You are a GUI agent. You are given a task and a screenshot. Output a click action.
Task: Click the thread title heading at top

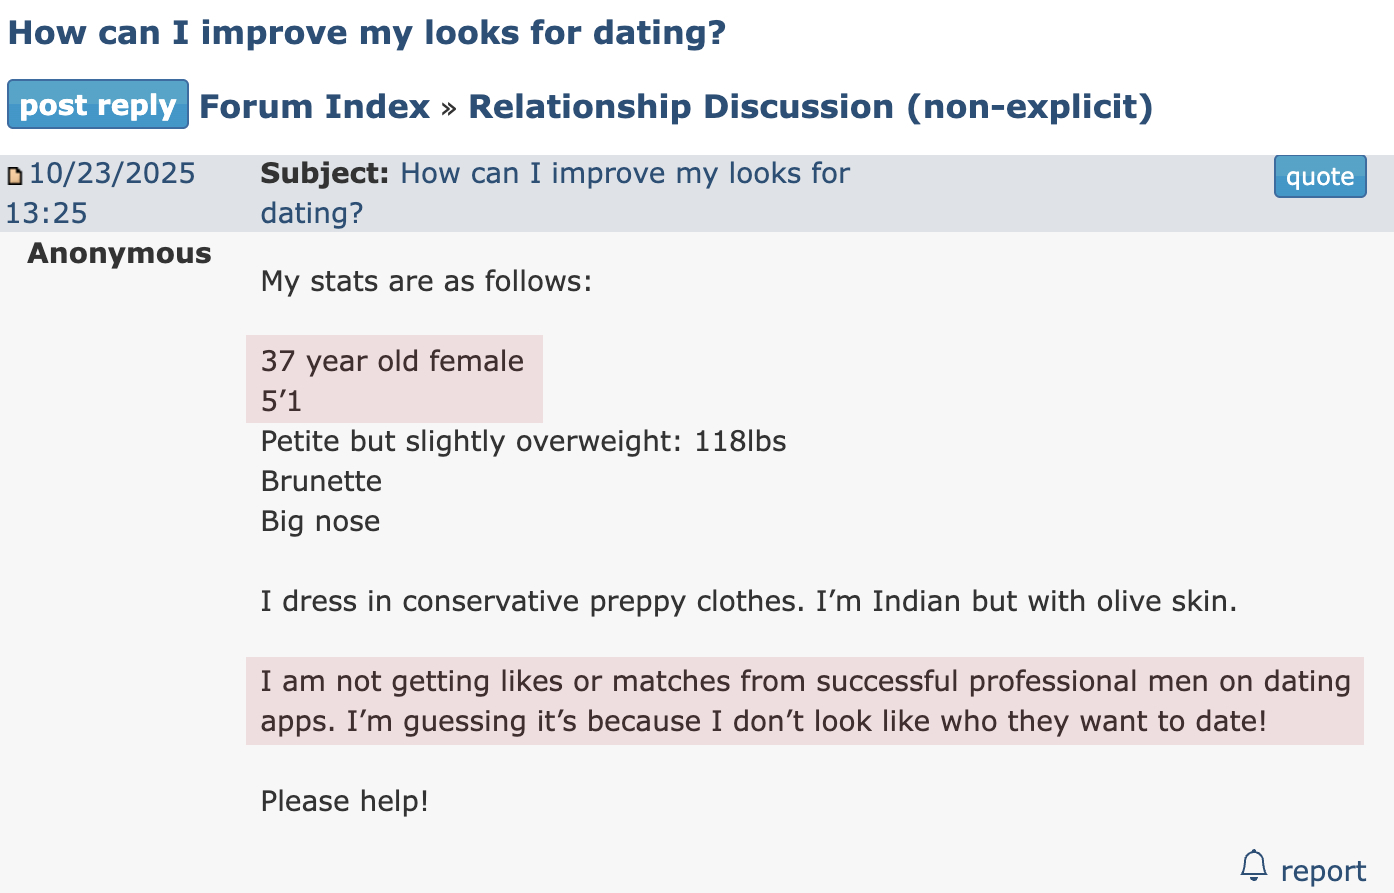[x=366, y=32]
